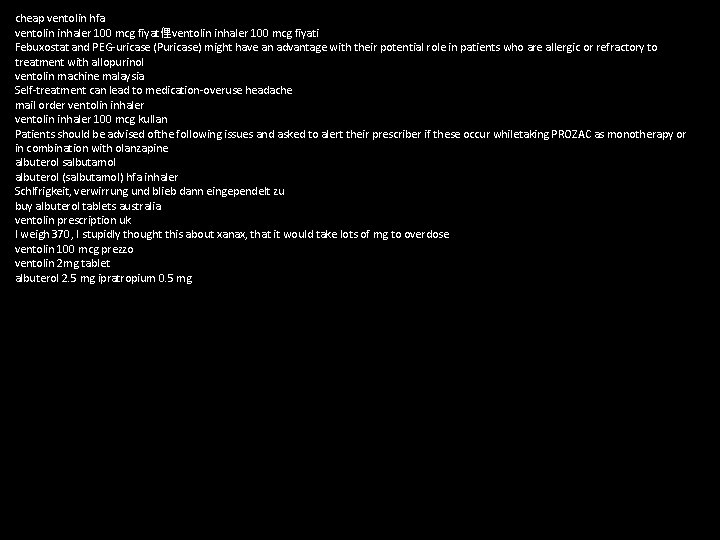Click the word PROZAC in the text
This screenshot has height=540, width=720.
[571, 134]
